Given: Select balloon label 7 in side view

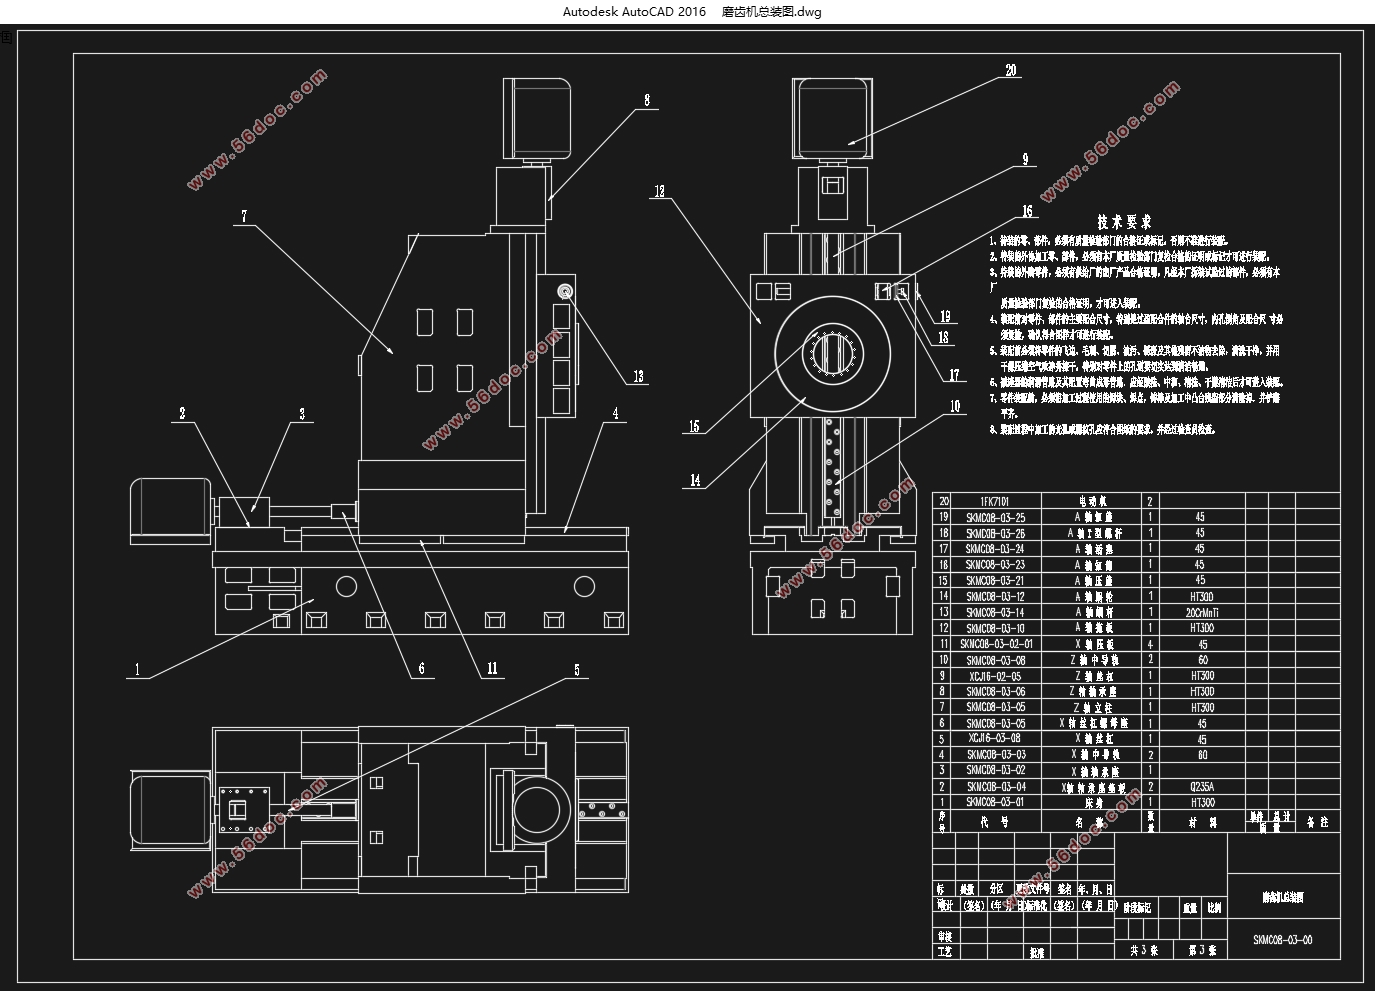Looking at the screenshot, I should (244, 216).
